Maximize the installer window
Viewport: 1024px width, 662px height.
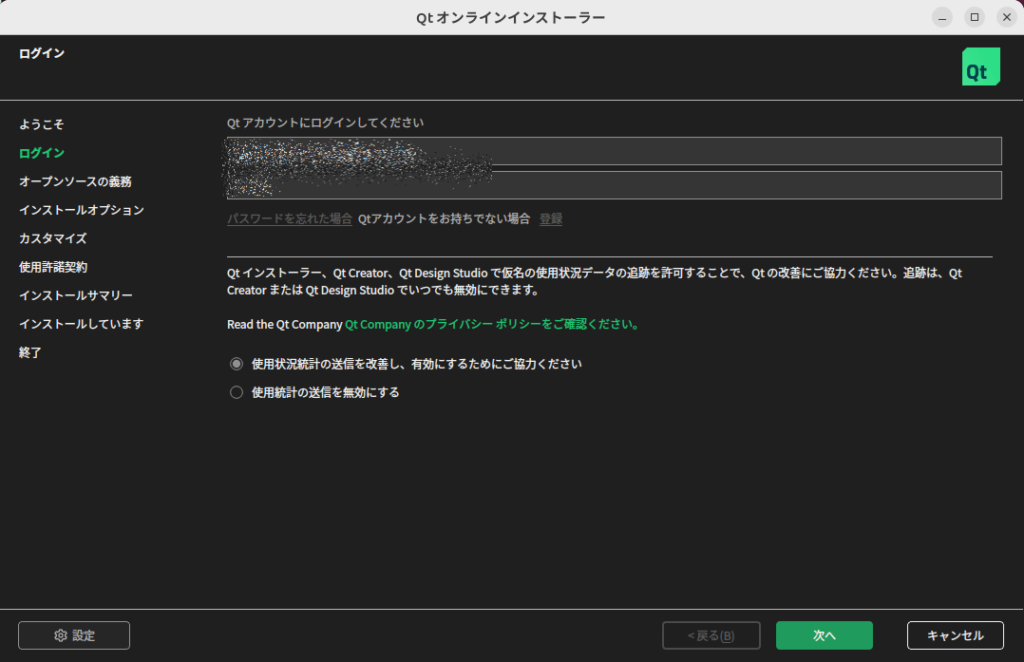(974, 17)
